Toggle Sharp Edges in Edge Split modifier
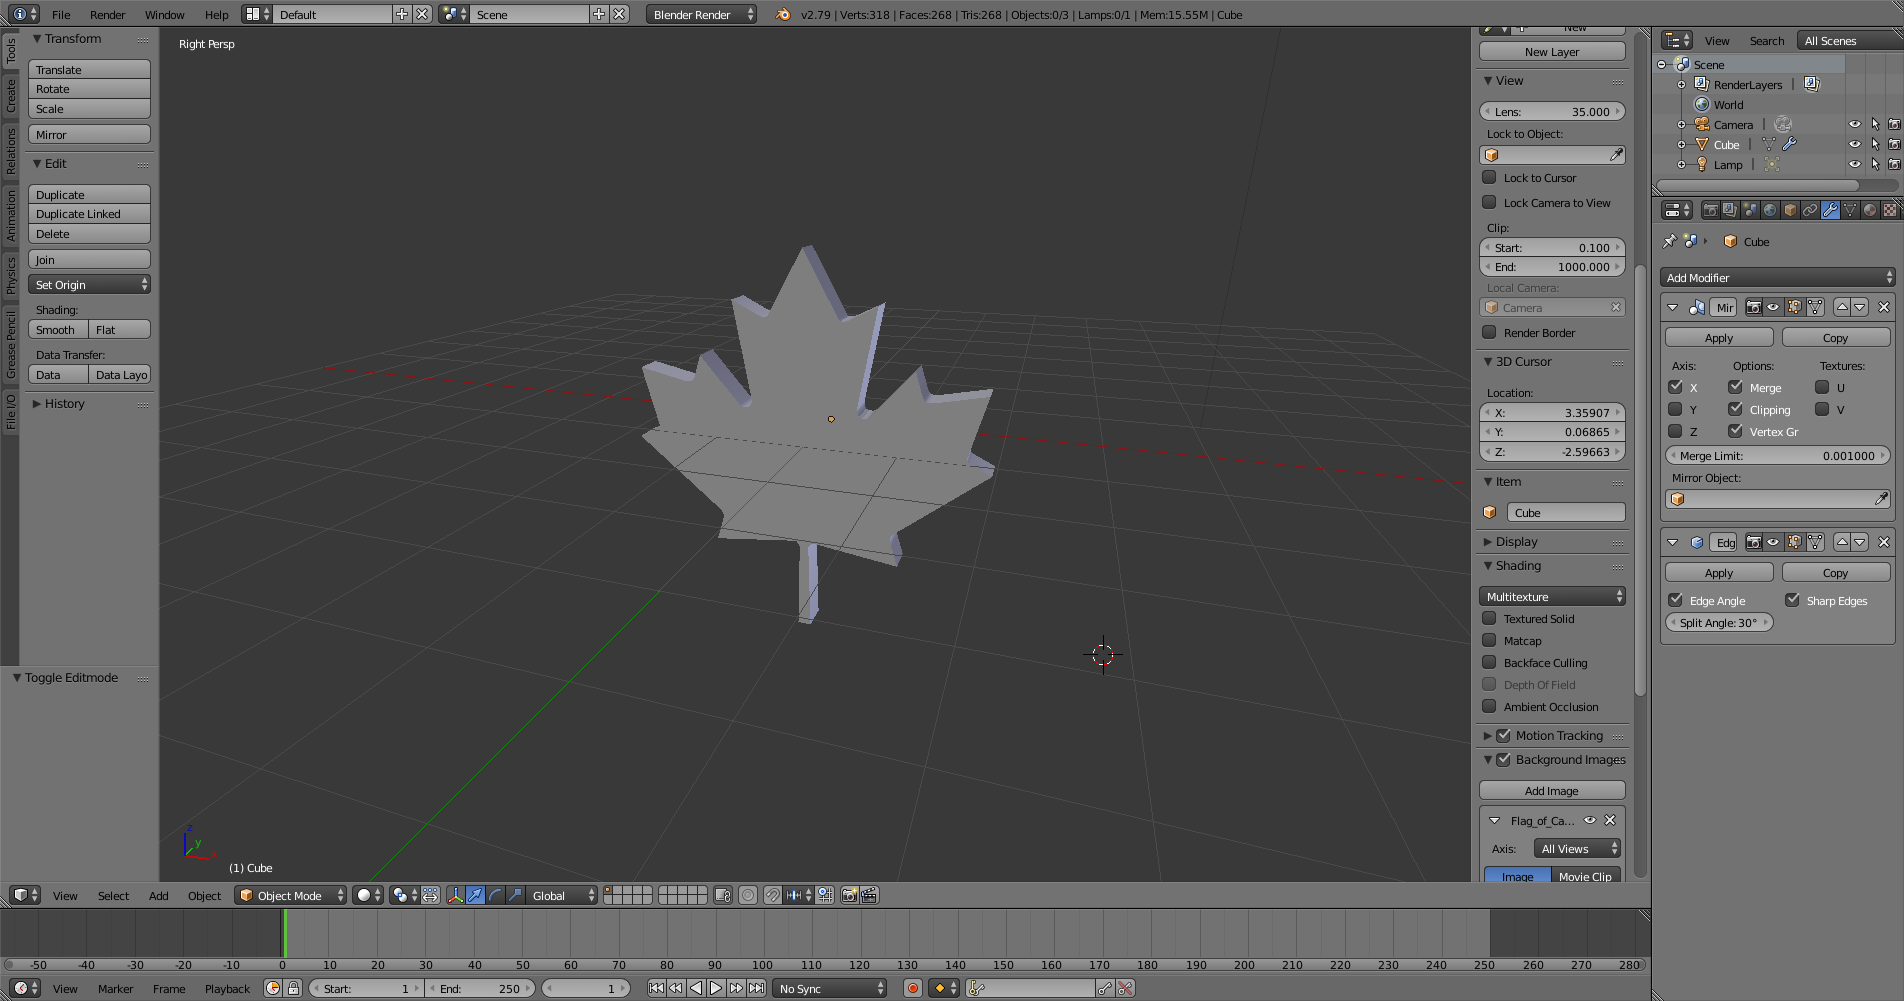Screen dimensions: 1904x1001 tap(1792, 599)
